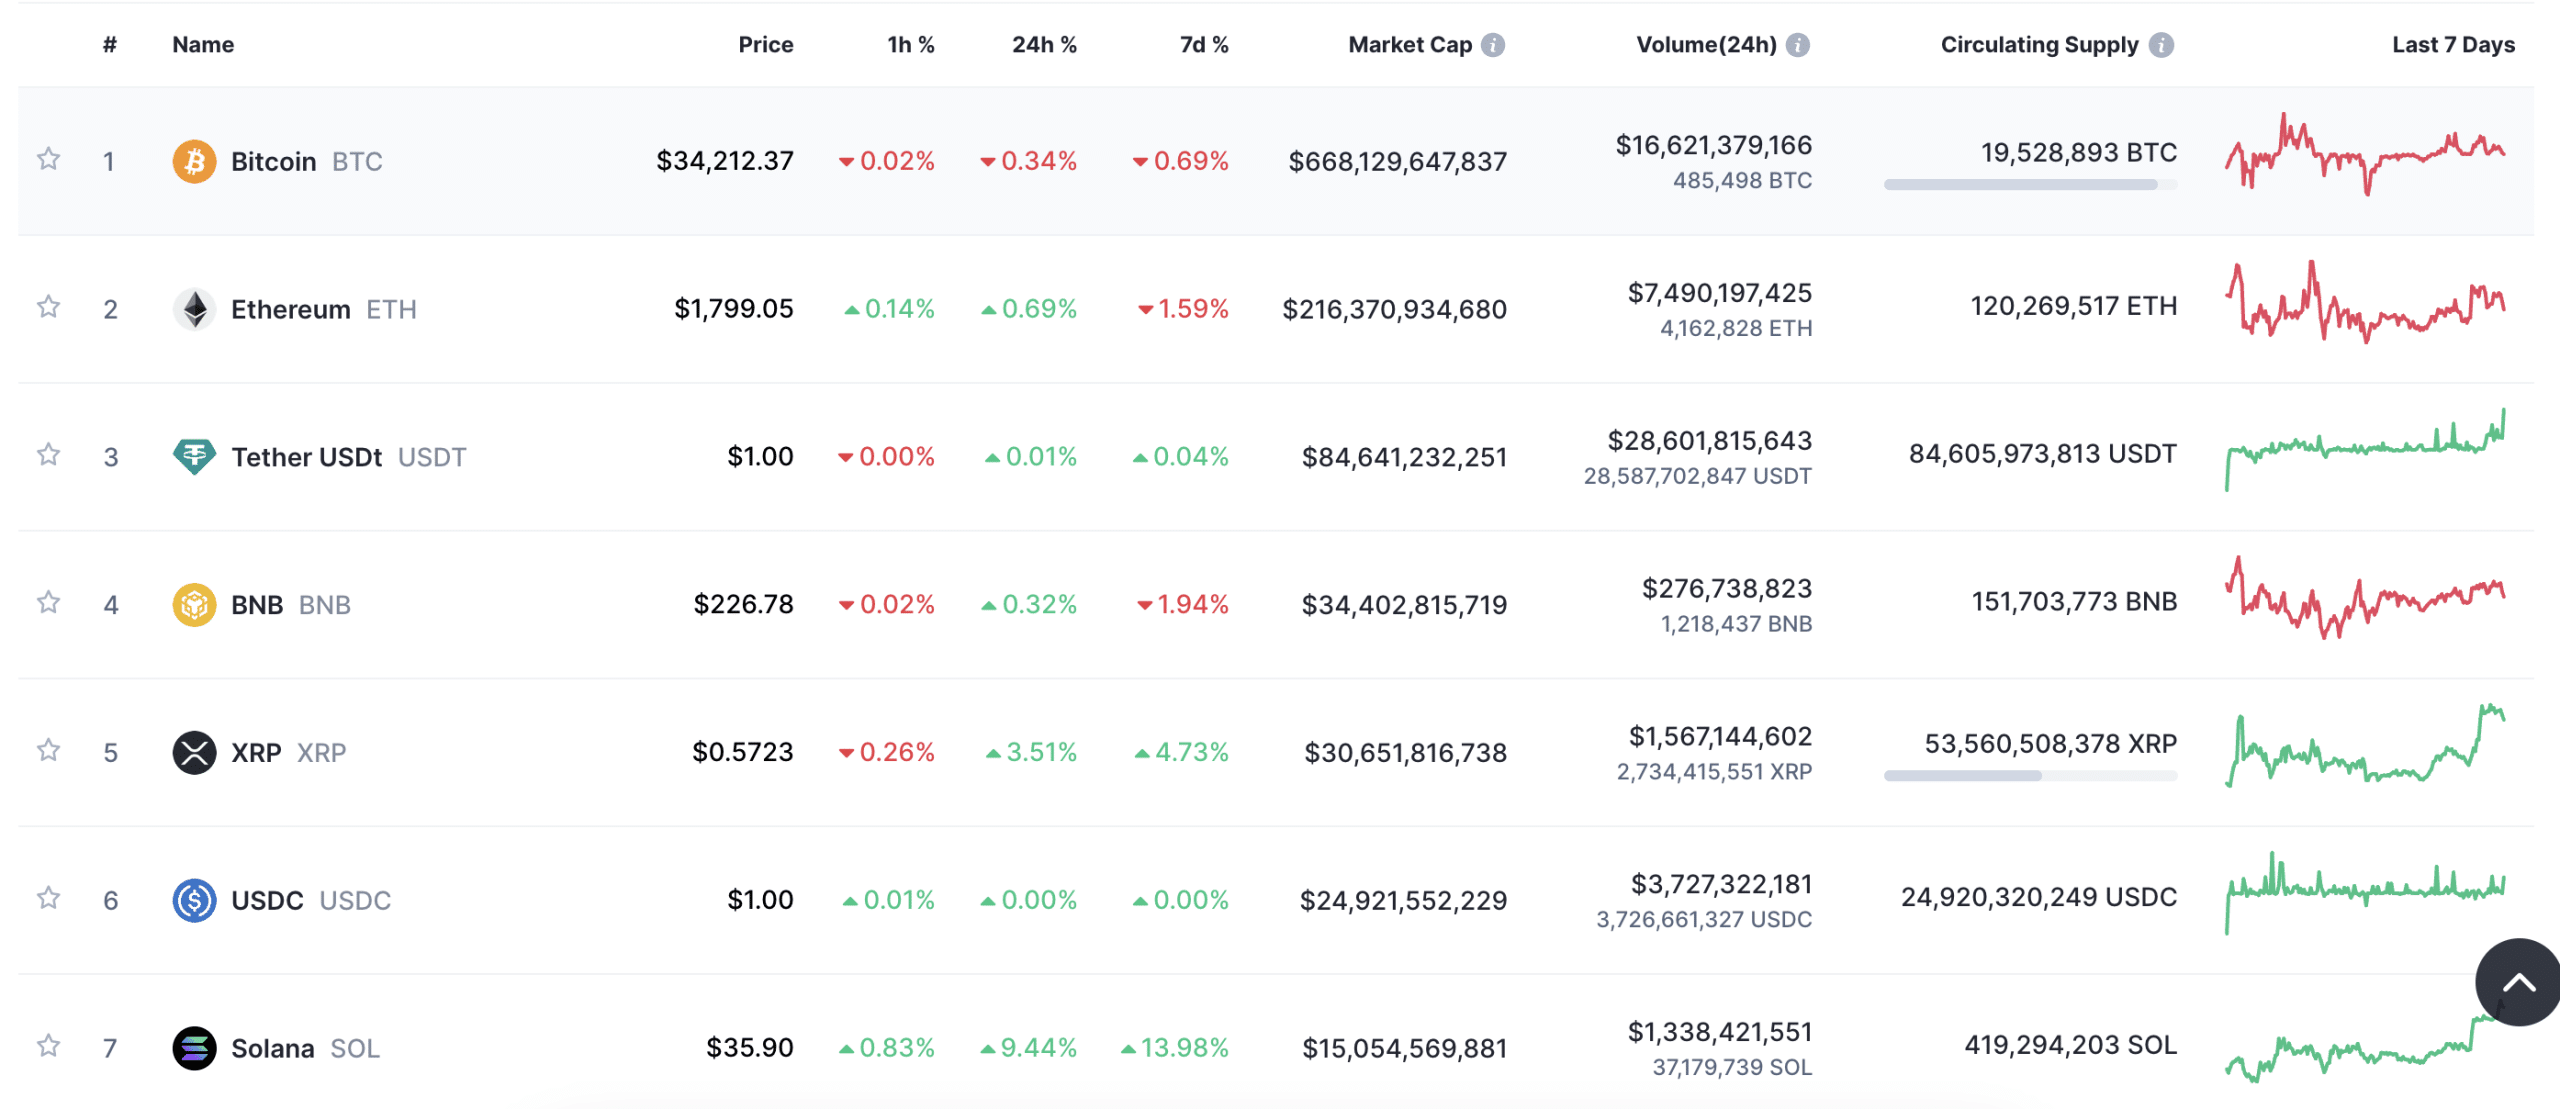2560x1109 pixels.
Task: Toggle the Solana watchlist star
Action: pyautogui.click(x=48, y=1047)
